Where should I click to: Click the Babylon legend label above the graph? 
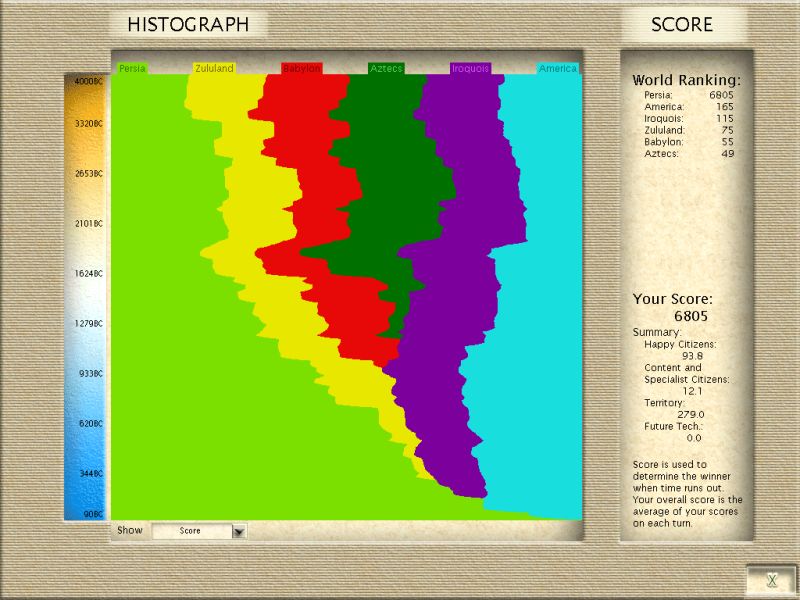(302, 68)
